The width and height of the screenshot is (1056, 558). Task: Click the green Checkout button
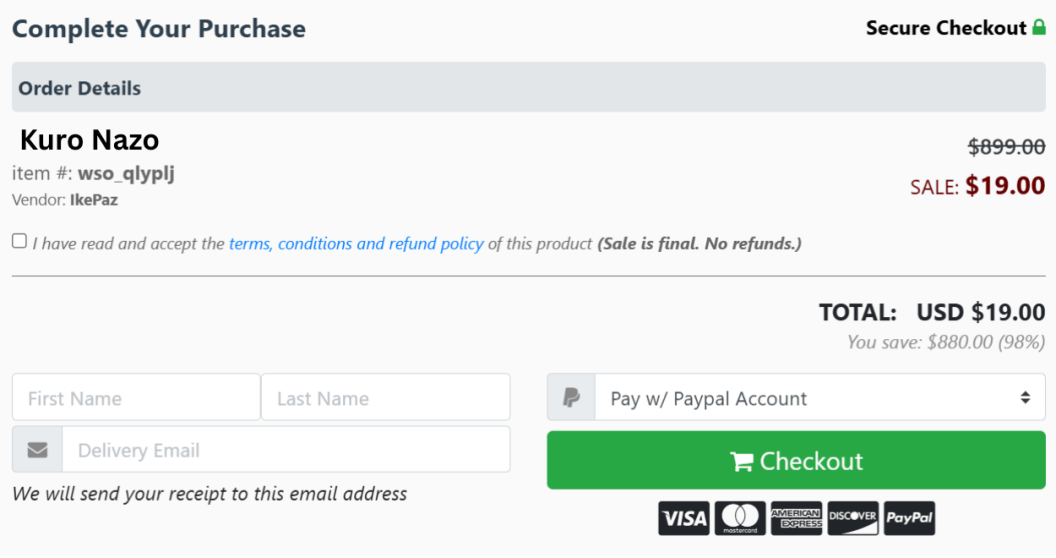[x=796, y=460]
